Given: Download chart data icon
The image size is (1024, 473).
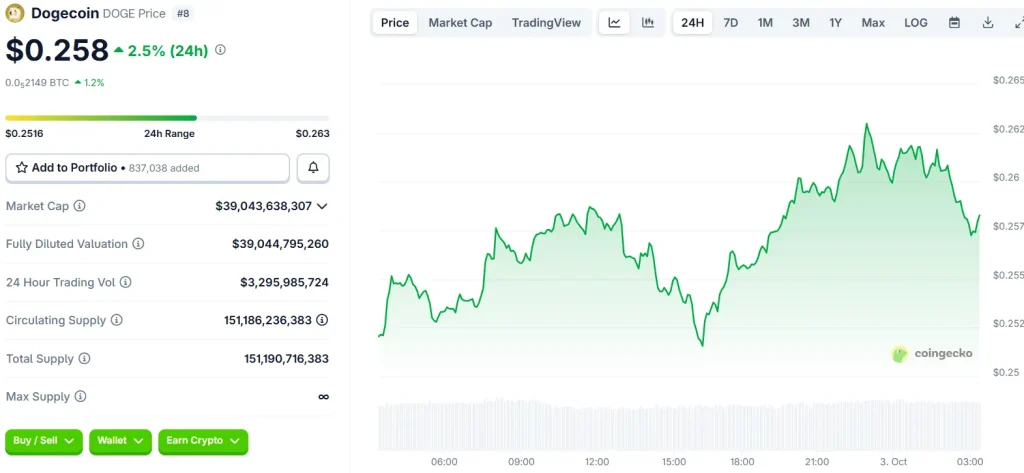Looking at the screenshot, I should tap(988, 23).
